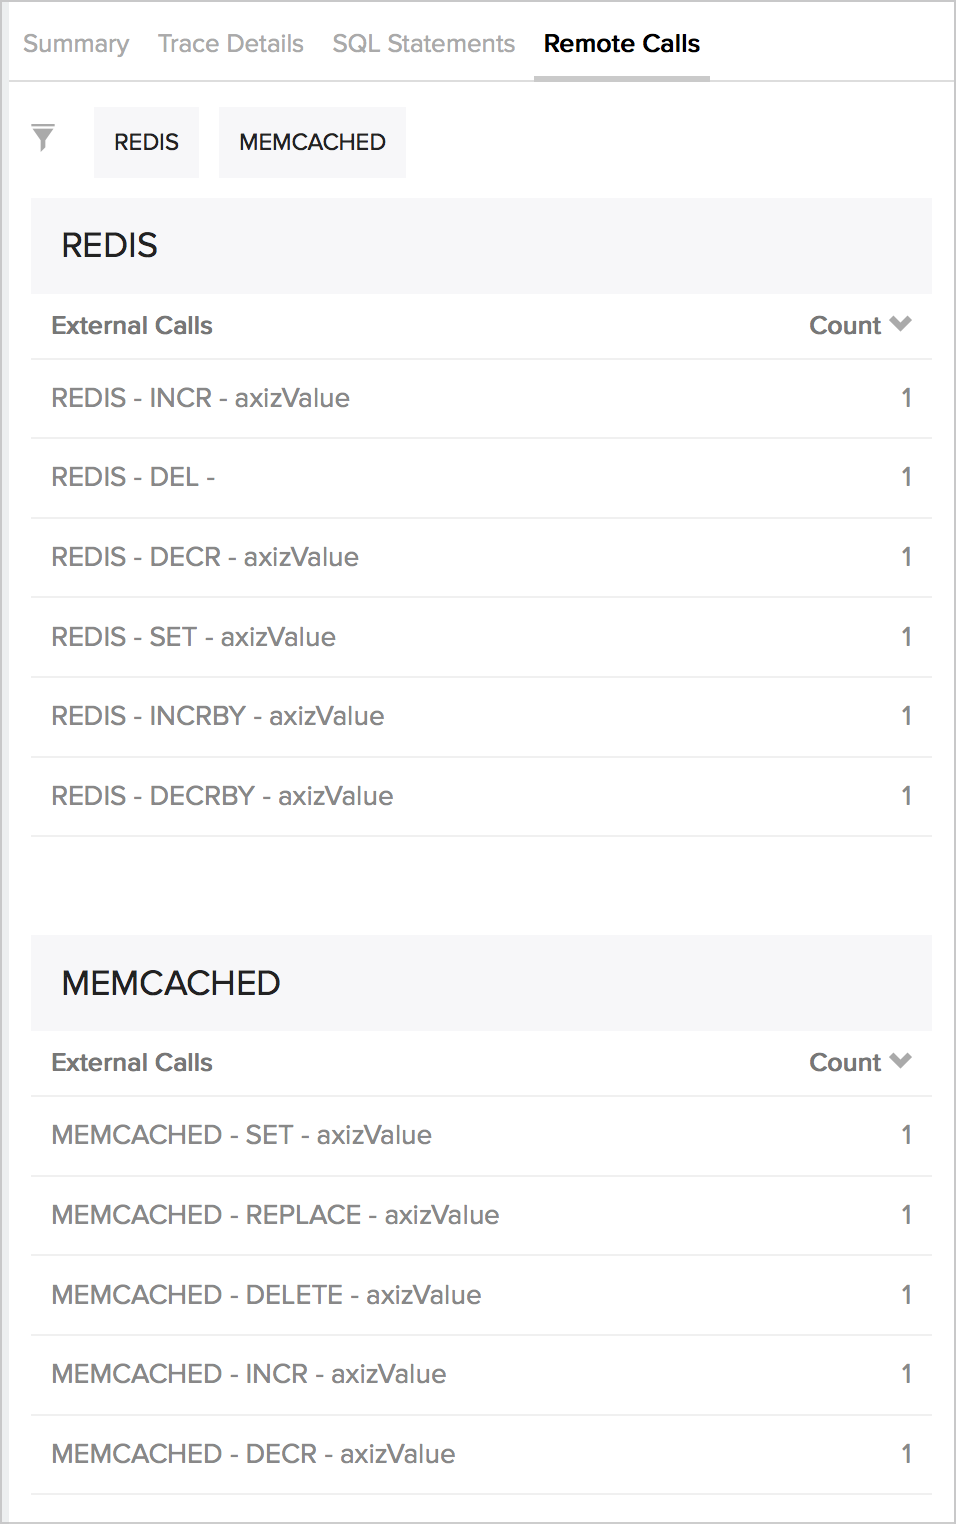This screenshot has width=956, height=1524.
Task: Go to the SQL Statements tab
Action: (424, 44)
